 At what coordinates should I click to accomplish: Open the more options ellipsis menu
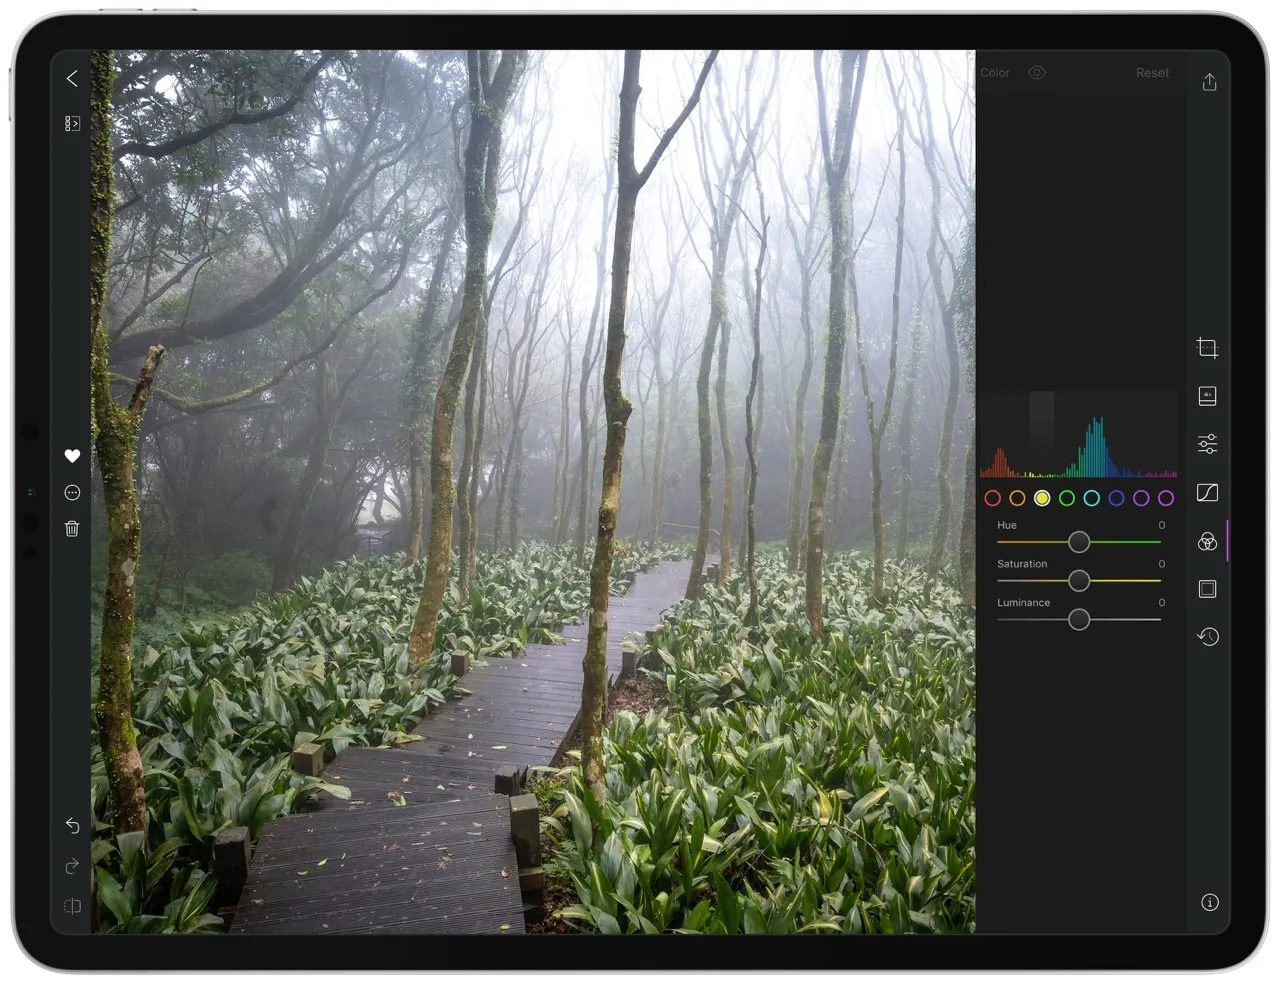coord(72,492)
